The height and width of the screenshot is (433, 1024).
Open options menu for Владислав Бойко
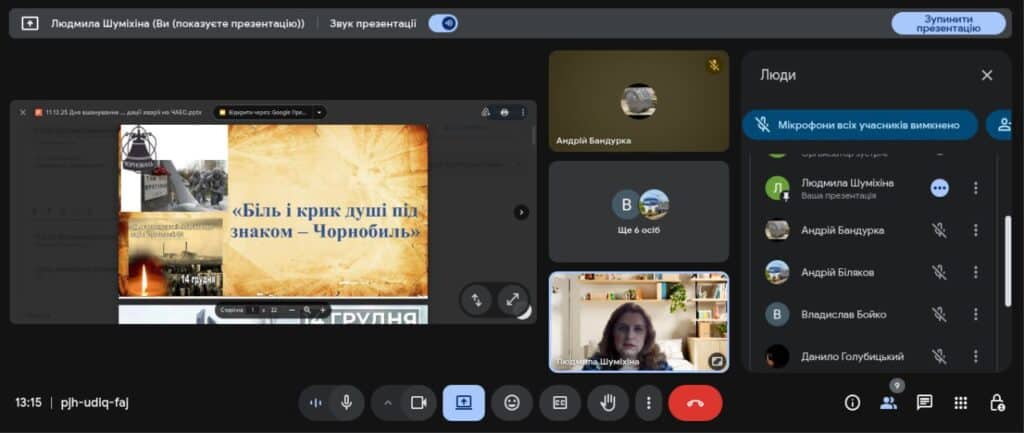976,314
